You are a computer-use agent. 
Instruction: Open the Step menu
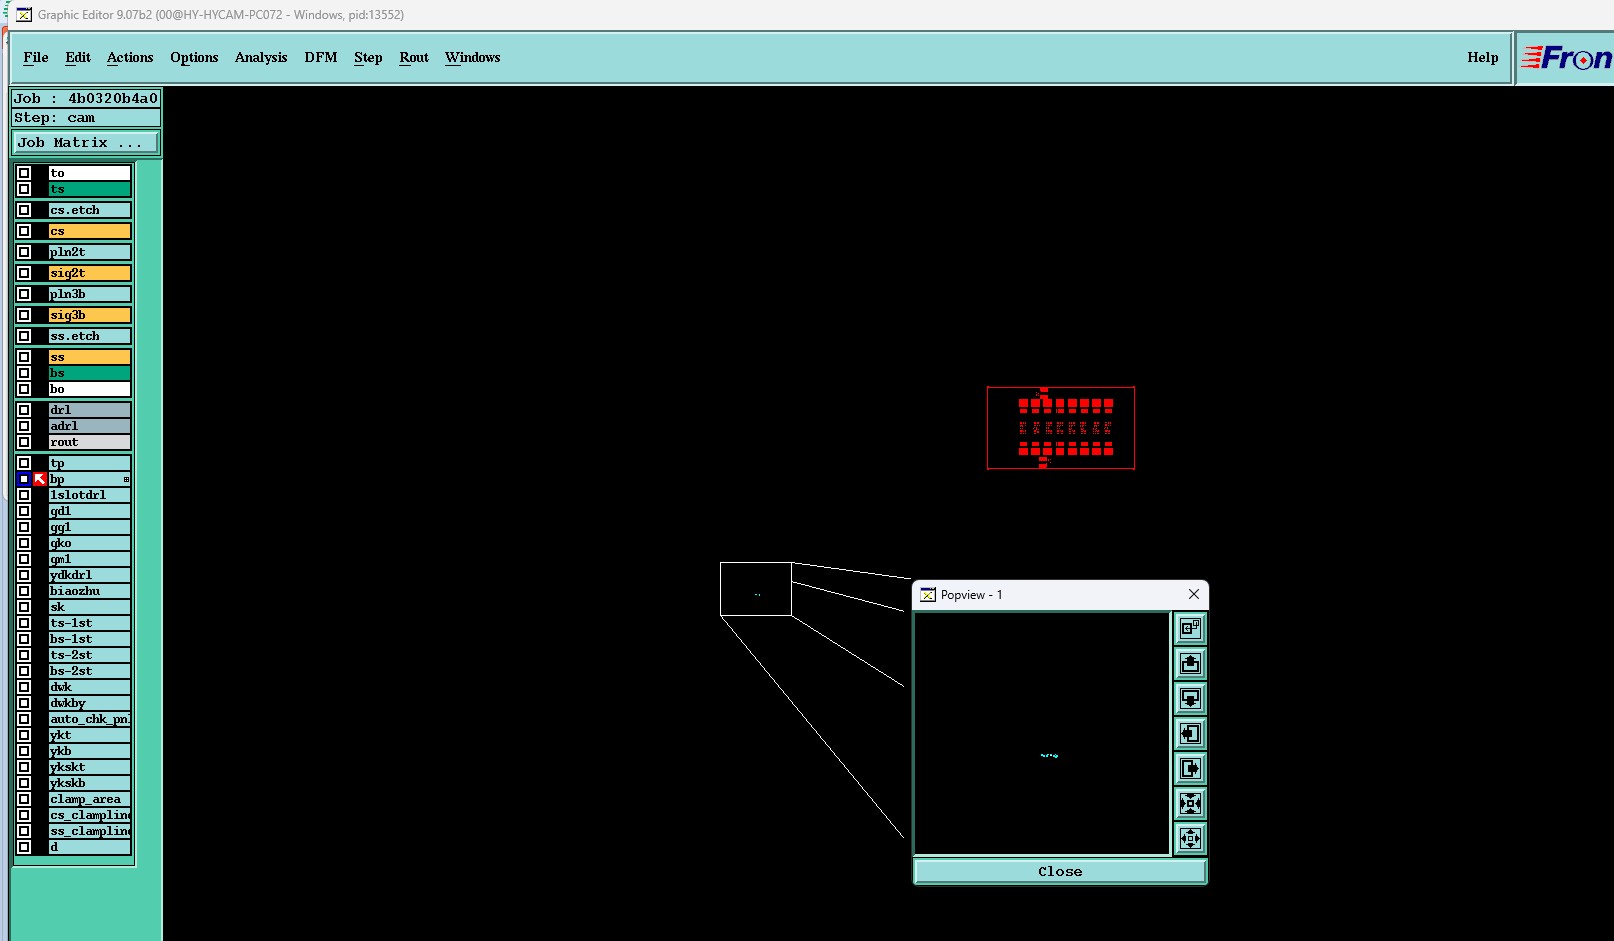pos(368,57)
